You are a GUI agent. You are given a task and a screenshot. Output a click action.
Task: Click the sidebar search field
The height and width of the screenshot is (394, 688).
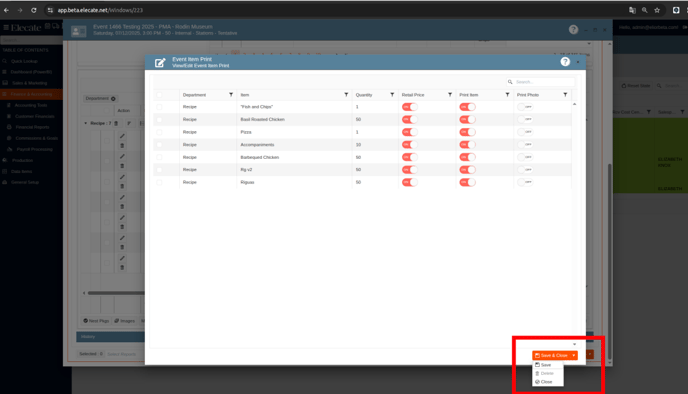tap(31, 40)
